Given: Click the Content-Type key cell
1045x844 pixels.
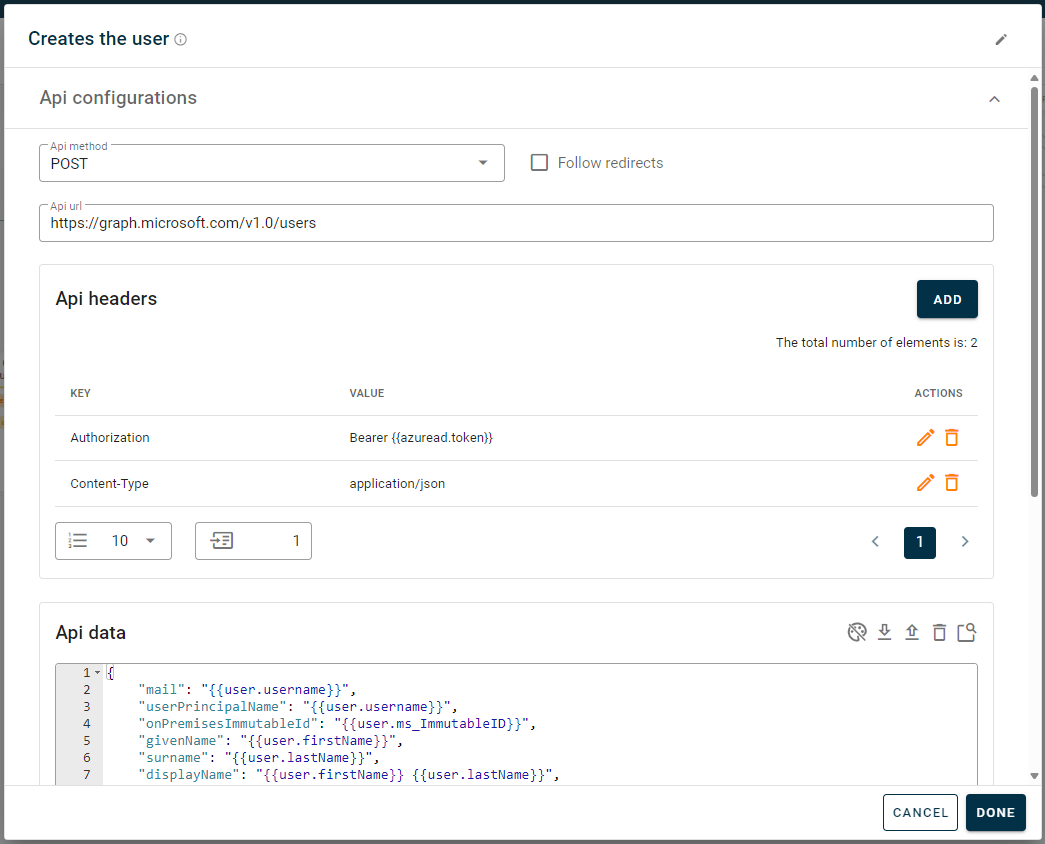Looking at the screenshot, I should tap(109, 483).
